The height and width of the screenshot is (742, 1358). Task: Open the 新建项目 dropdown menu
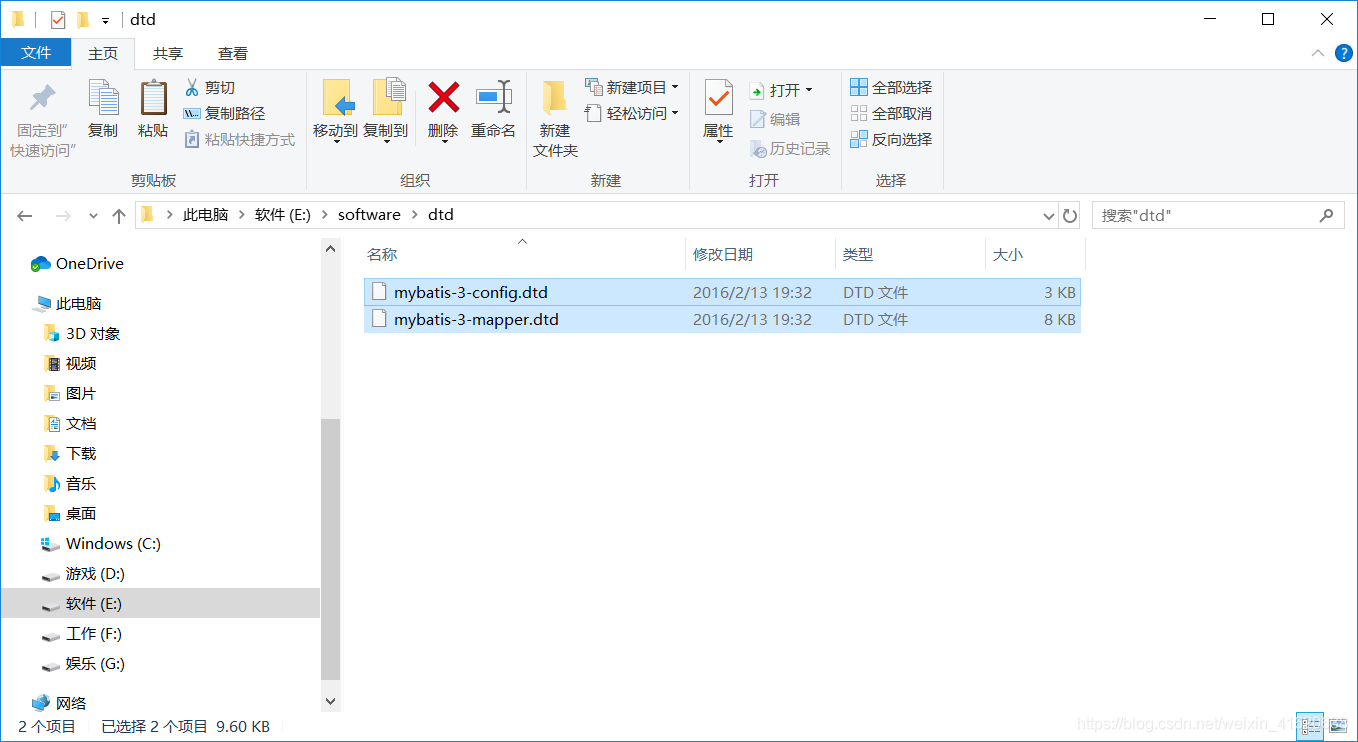pyautogui.click(x=673, y=87)
